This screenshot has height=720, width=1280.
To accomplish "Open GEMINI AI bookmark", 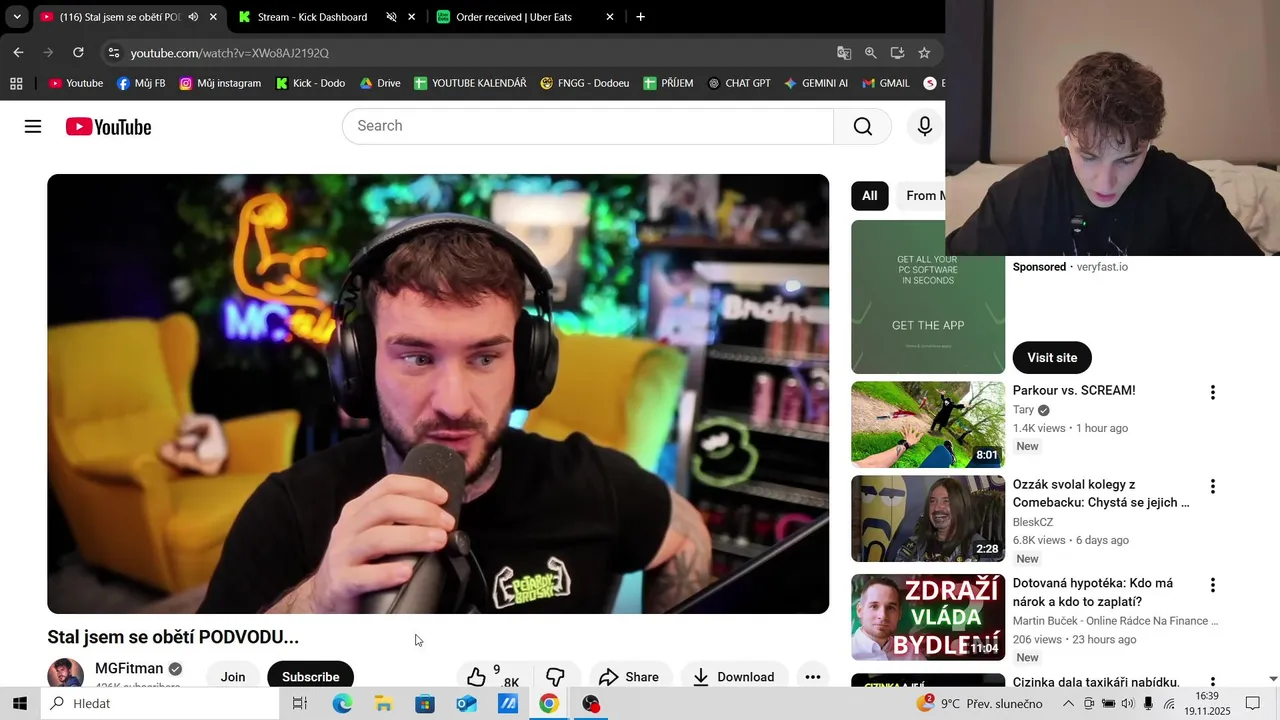I will [816, 83].
